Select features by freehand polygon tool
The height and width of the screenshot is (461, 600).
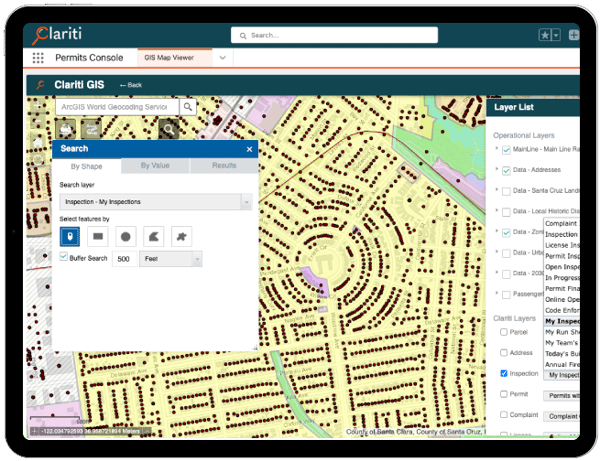coord(181,236)
